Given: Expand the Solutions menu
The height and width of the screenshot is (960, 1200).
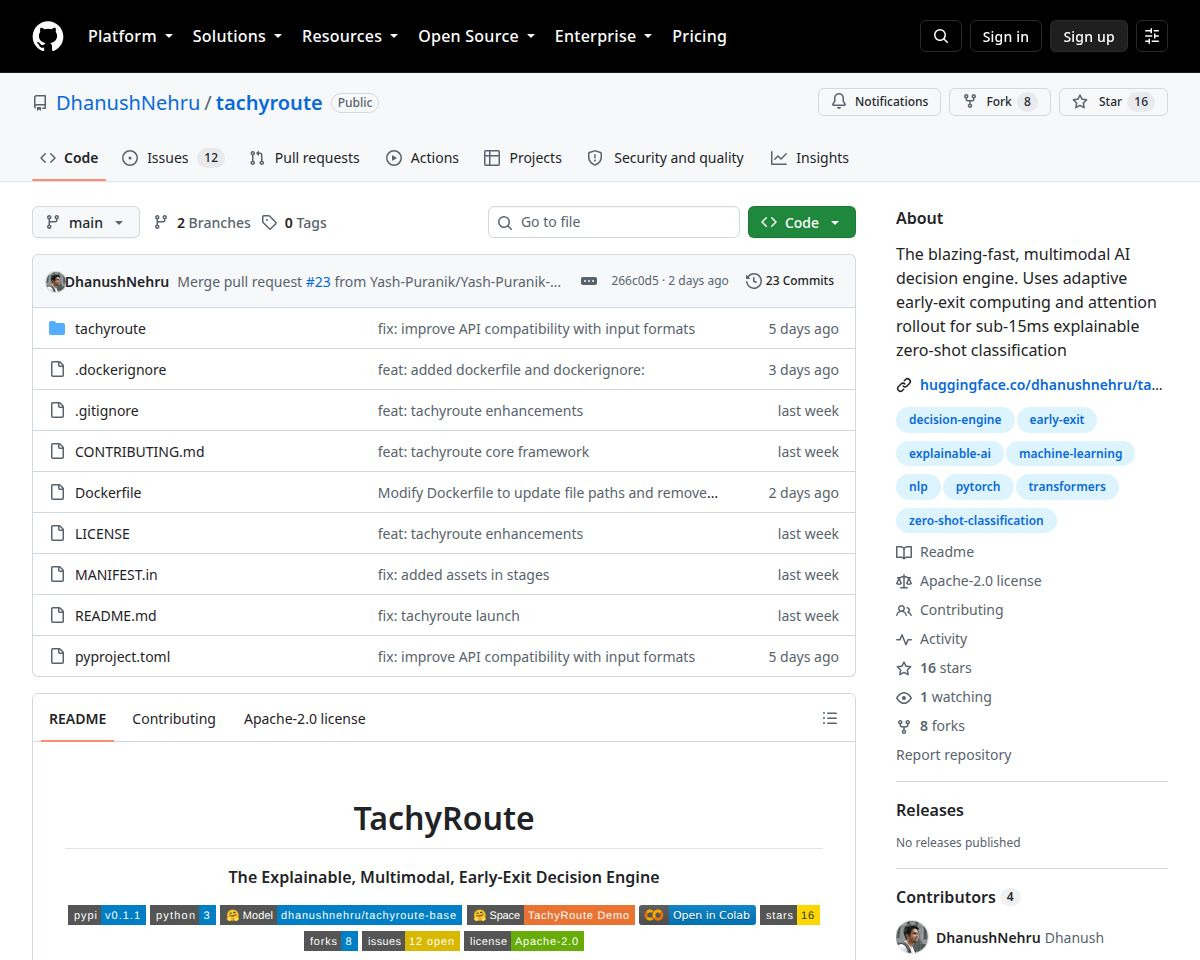Looking at the screenshot, I should coord(237,36).
